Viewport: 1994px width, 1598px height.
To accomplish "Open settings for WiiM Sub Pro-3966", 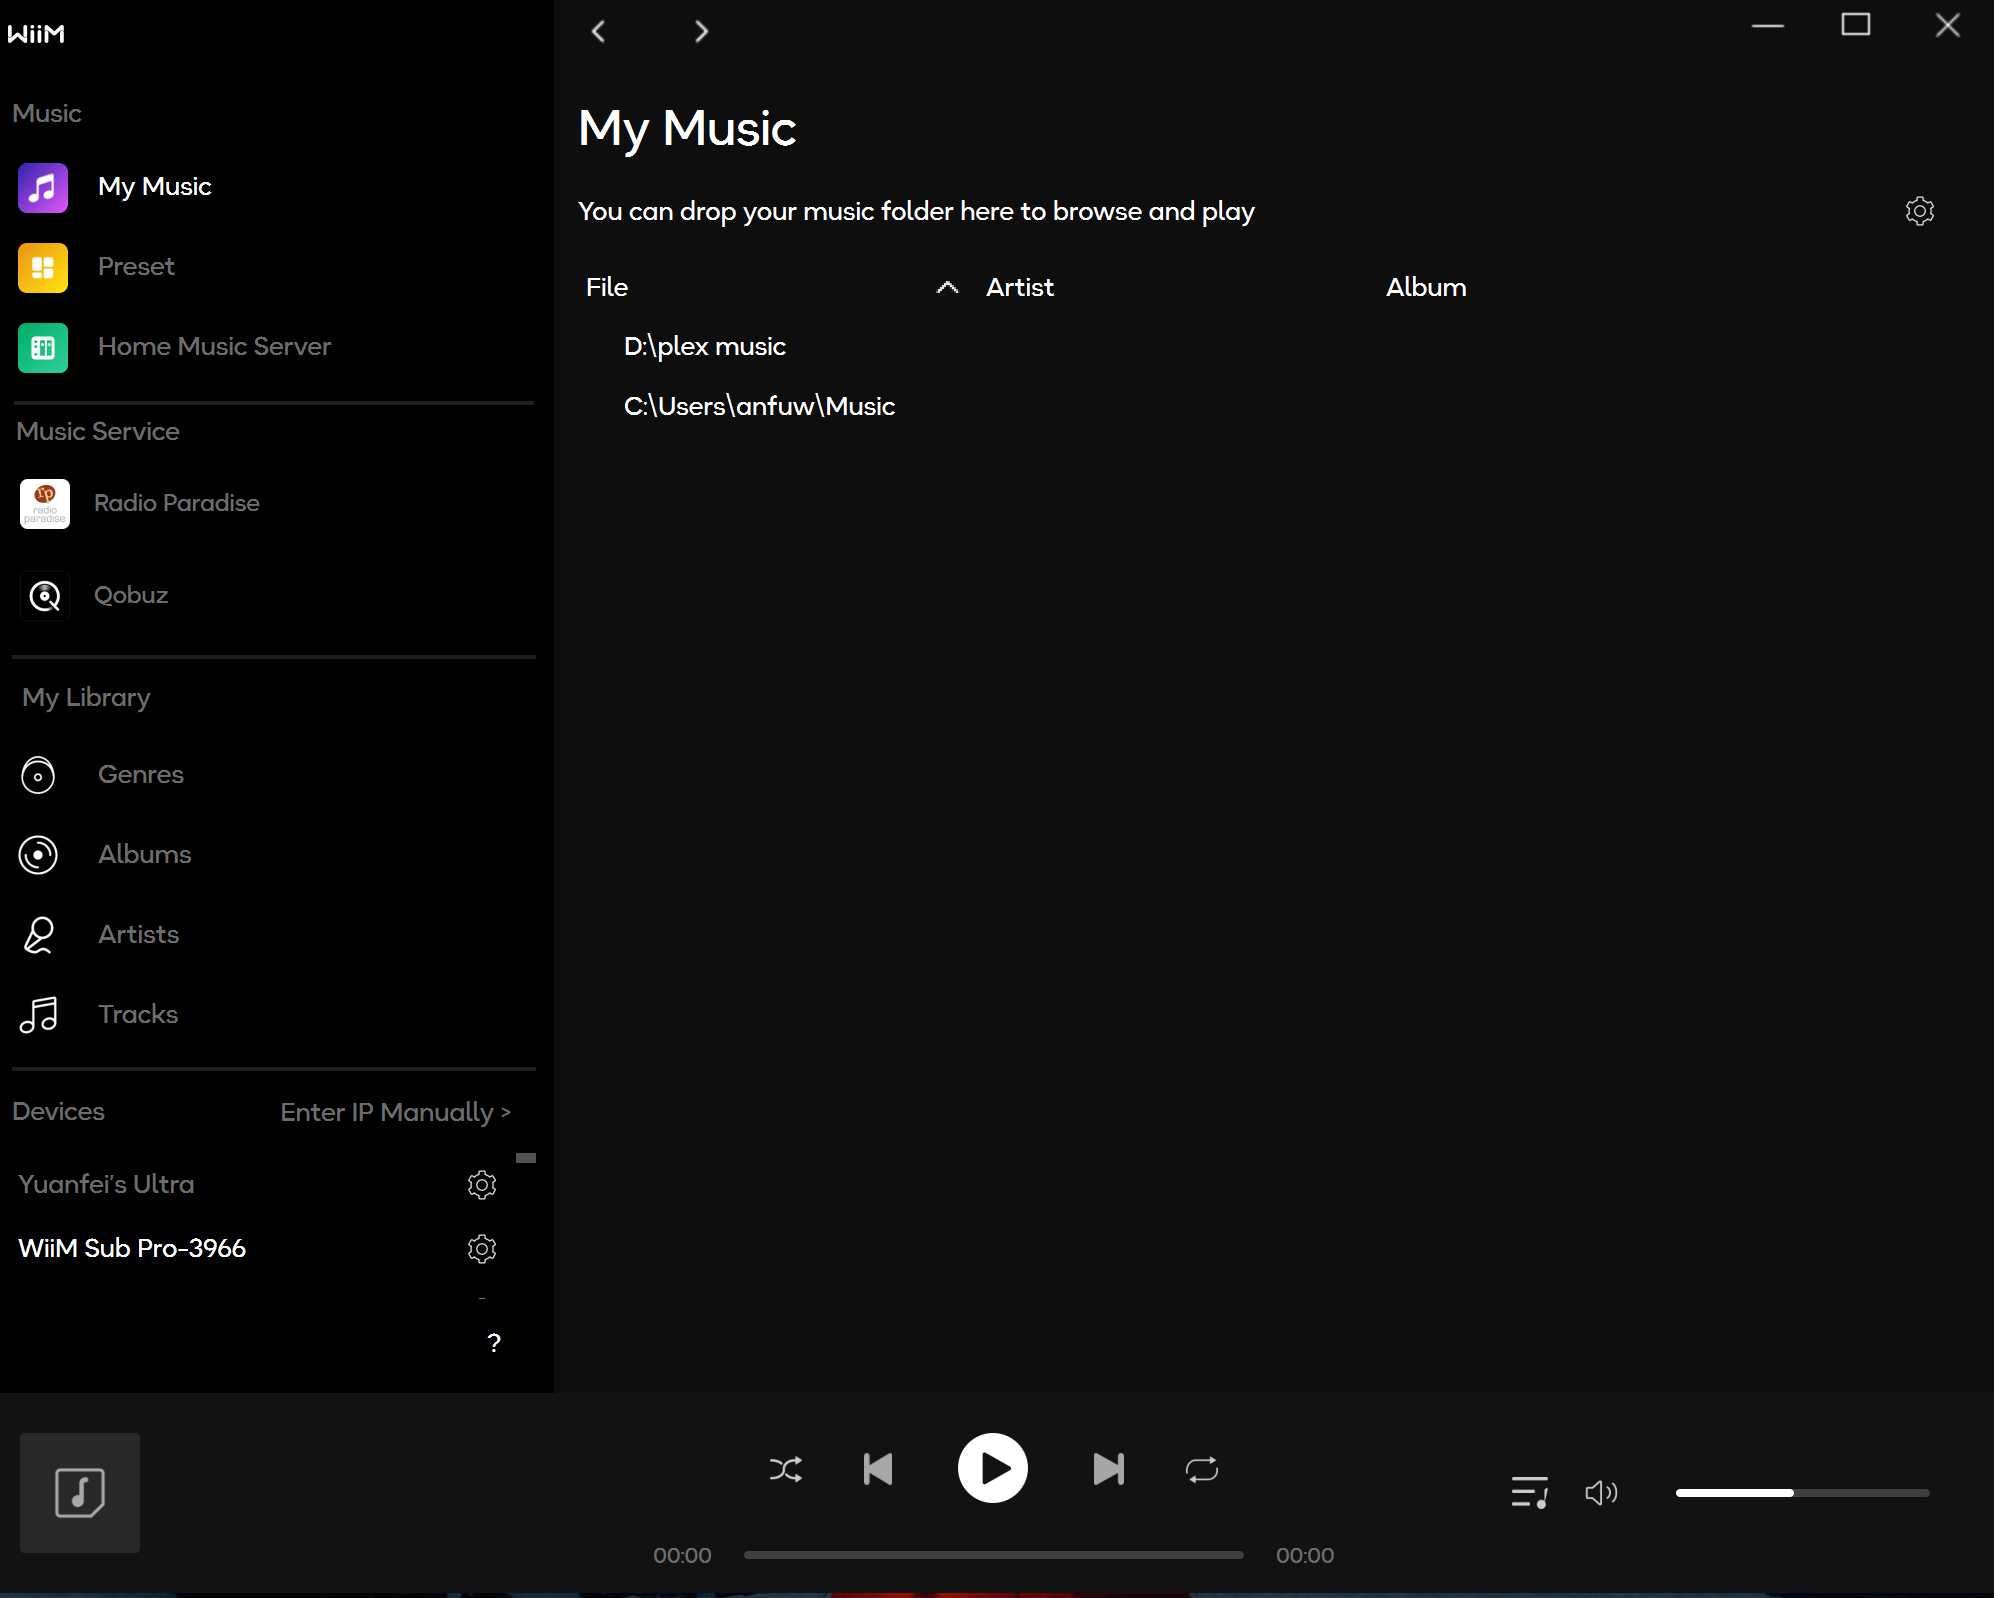I will coord(482,1249).
